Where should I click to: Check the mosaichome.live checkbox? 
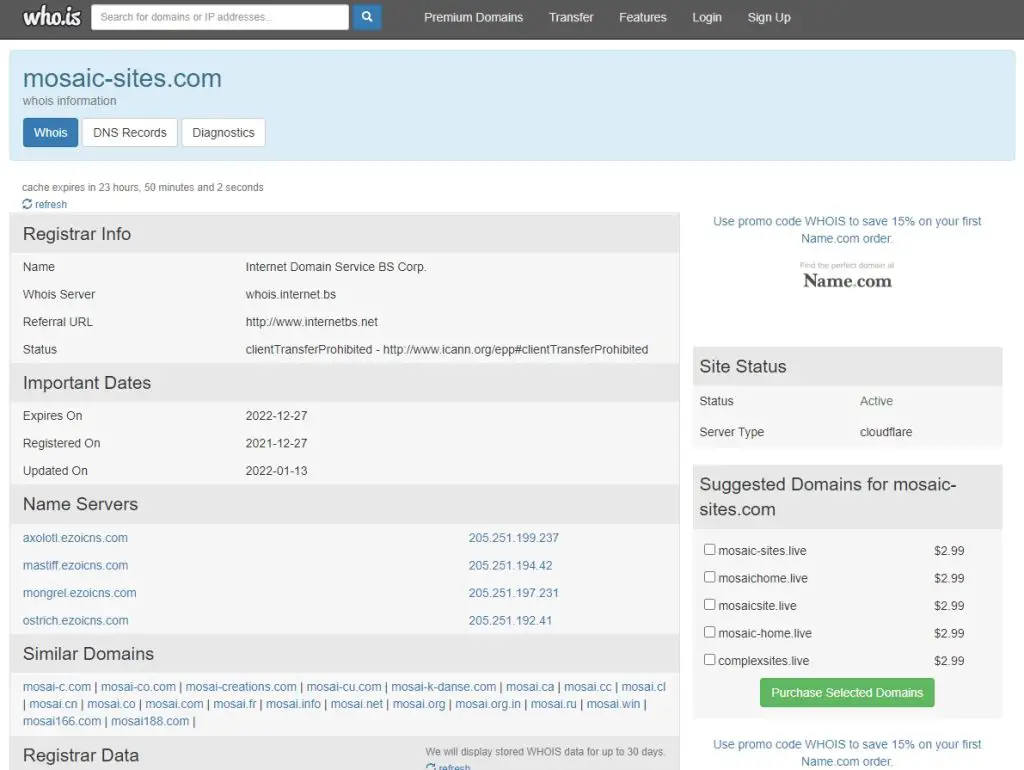coord(709,577)
